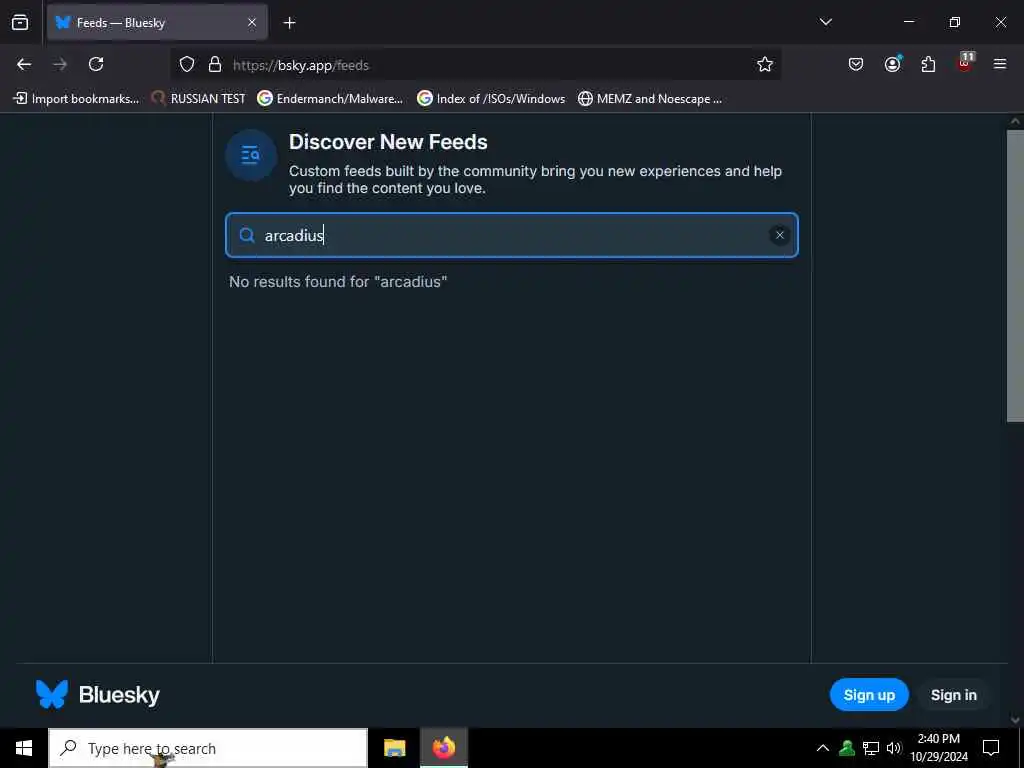Open the taskbar clock showing 2:40 PM
Viewport: 1024px width, 768px height.
[938, 748]
